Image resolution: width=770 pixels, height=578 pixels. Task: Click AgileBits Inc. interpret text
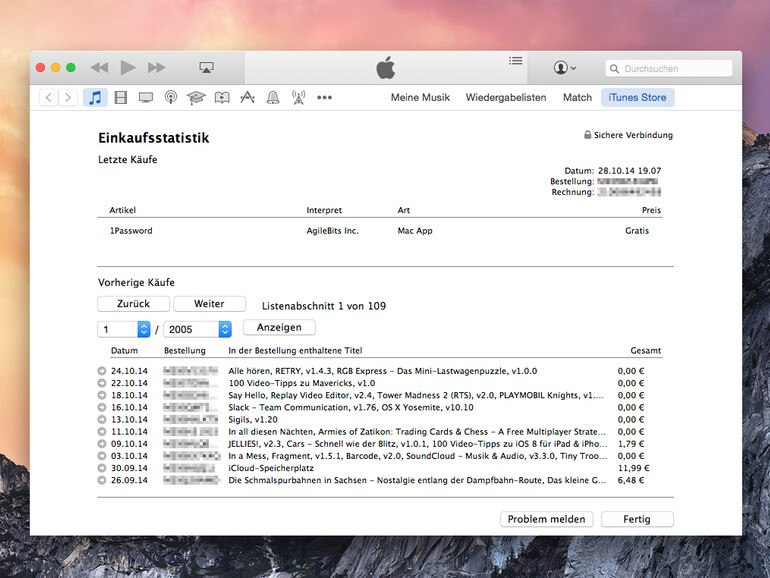click(x=332, y=231)
